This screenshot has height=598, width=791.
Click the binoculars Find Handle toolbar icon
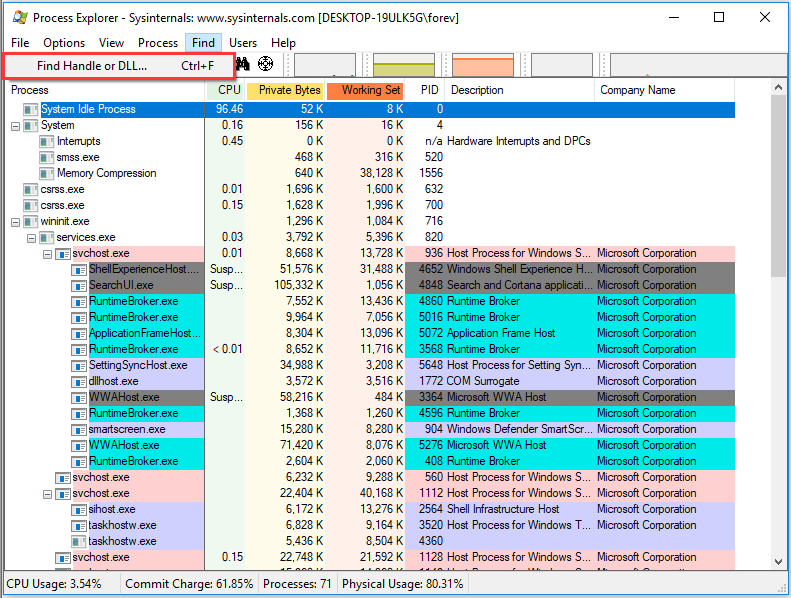[x=242, y=65]
